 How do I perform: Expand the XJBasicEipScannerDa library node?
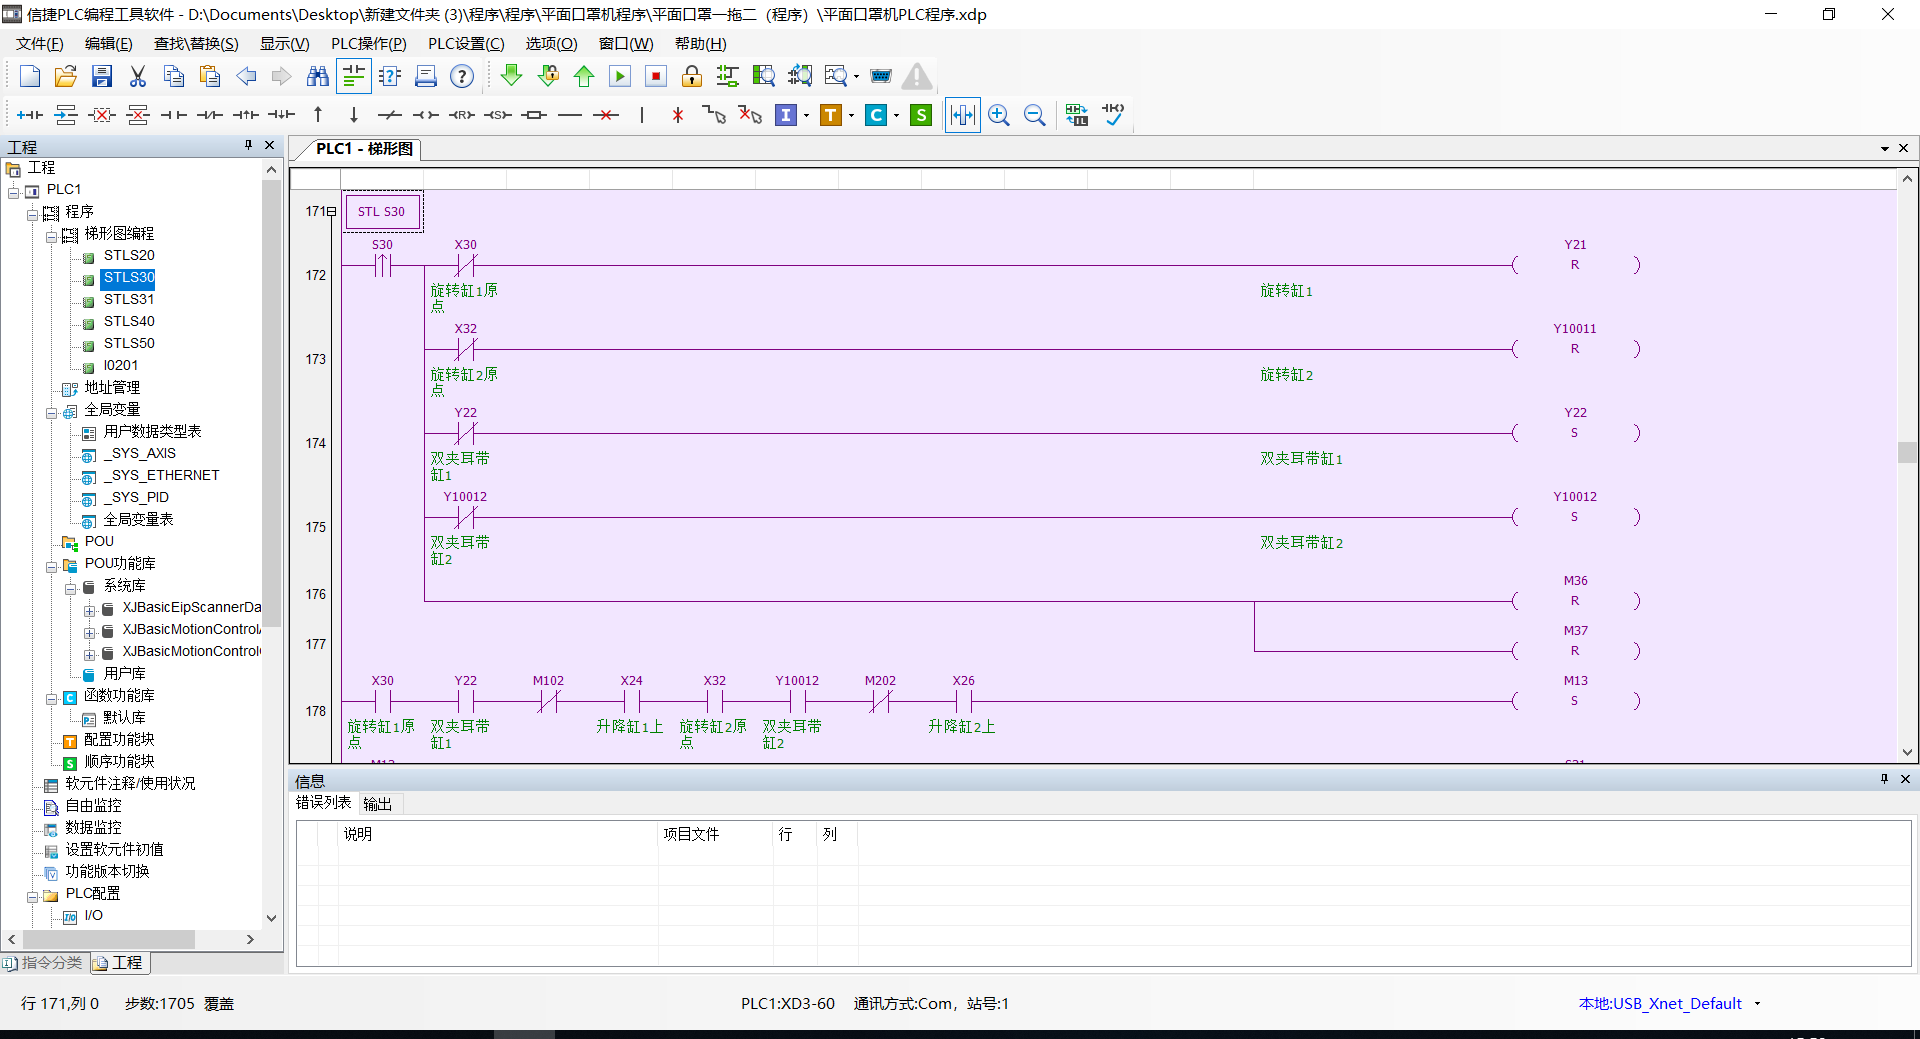(90, 609)
